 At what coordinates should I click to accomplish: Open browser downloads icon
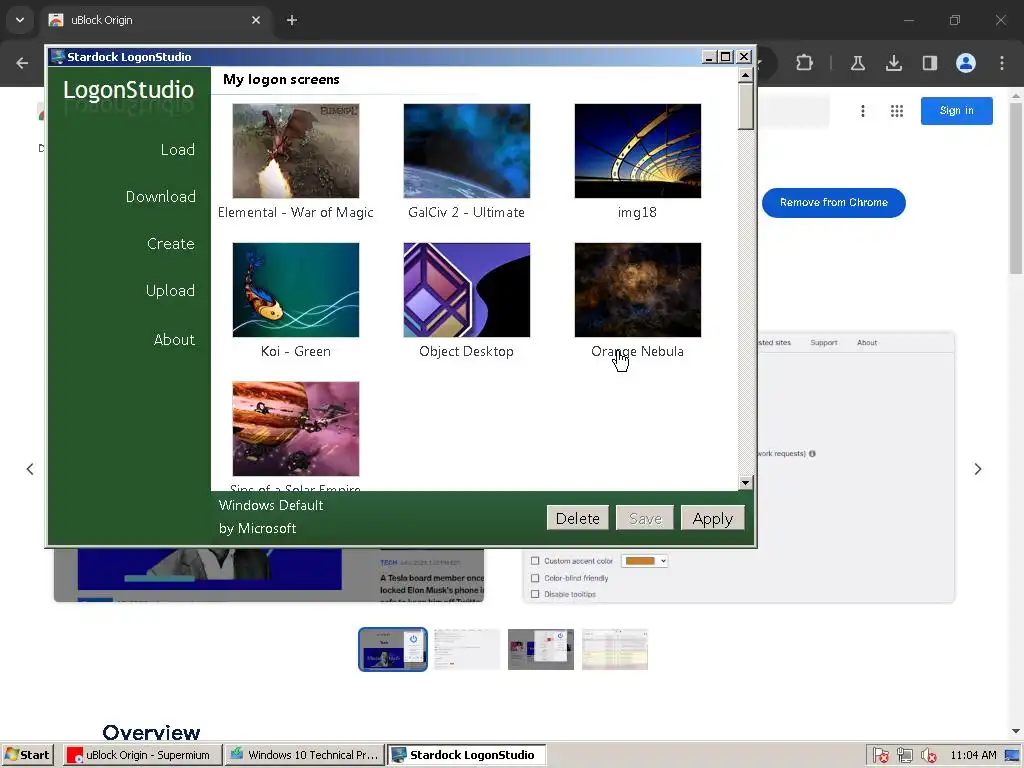pyautogui.click(x=893, y=63)
